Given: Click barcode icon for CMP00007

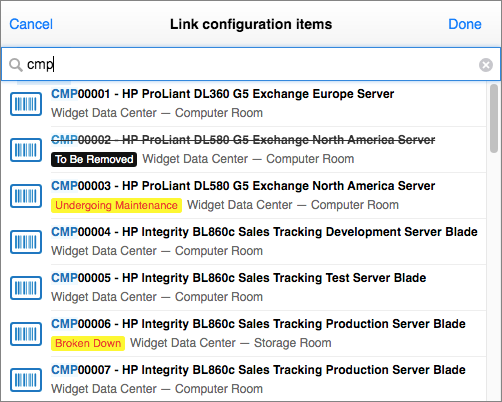Looking at the screenshot, I should (x=26, y=380).
